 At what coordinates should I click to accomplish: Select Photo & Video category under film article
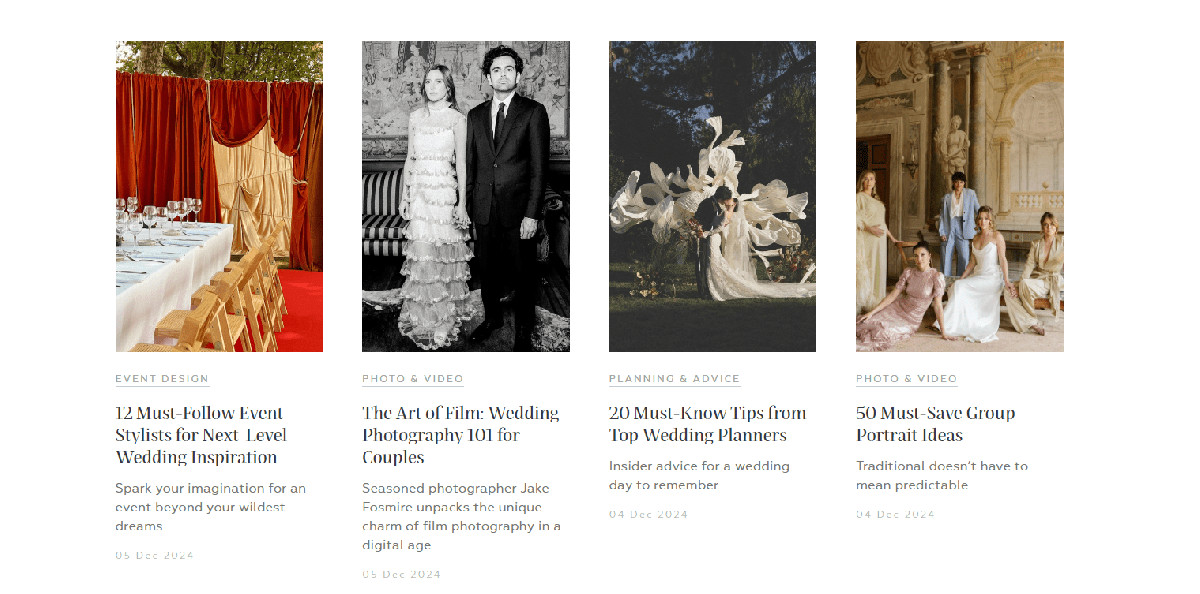pyautogui.click(x=413, y=379)
